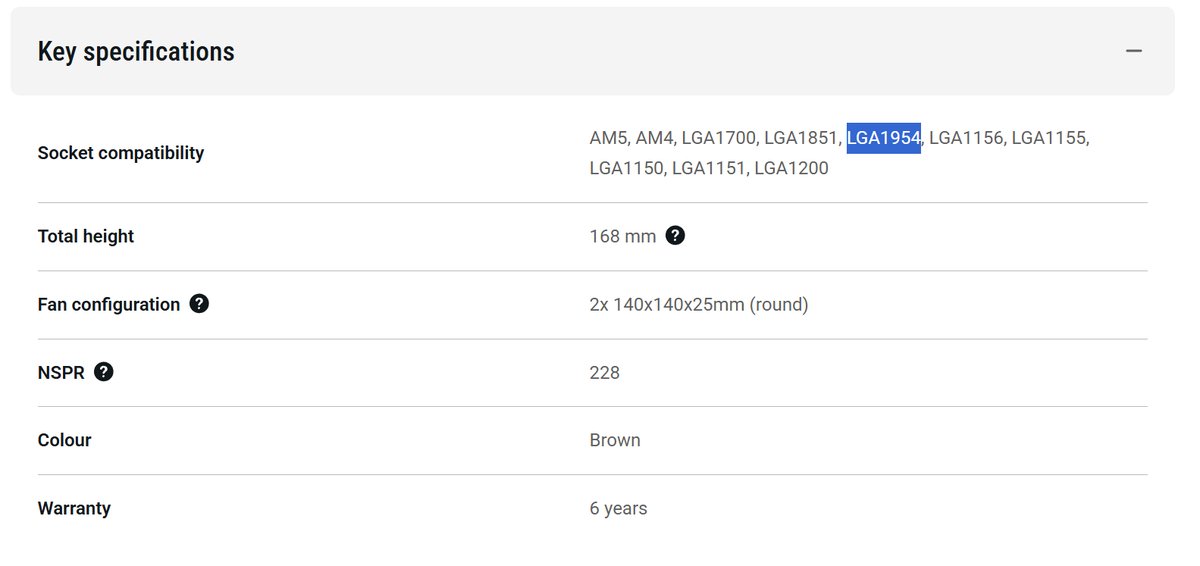Click the AM5 socket text
The image size is (1200, 566).
pos(608,138)
